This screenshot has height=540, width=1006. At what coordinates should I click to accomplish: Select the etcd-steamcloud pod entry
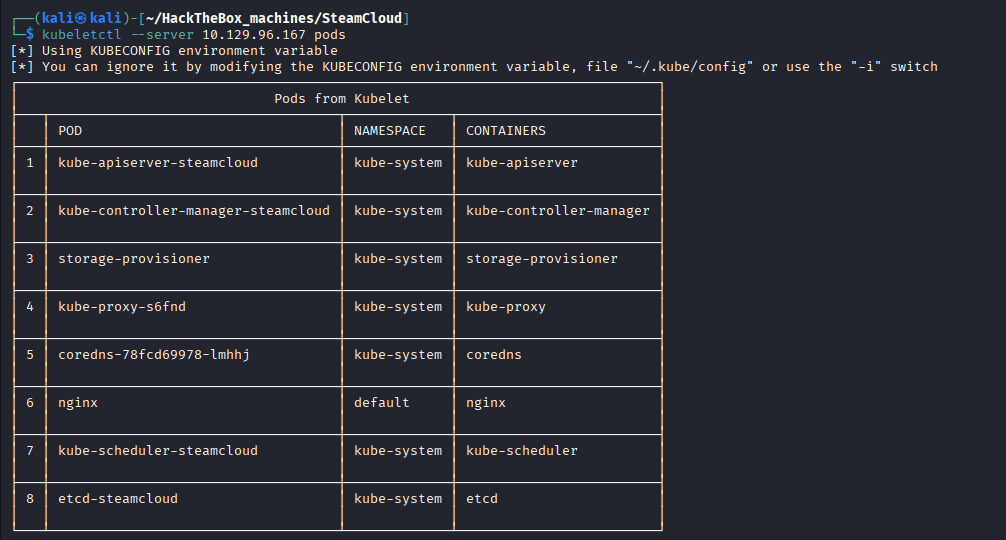pos(118,499)
